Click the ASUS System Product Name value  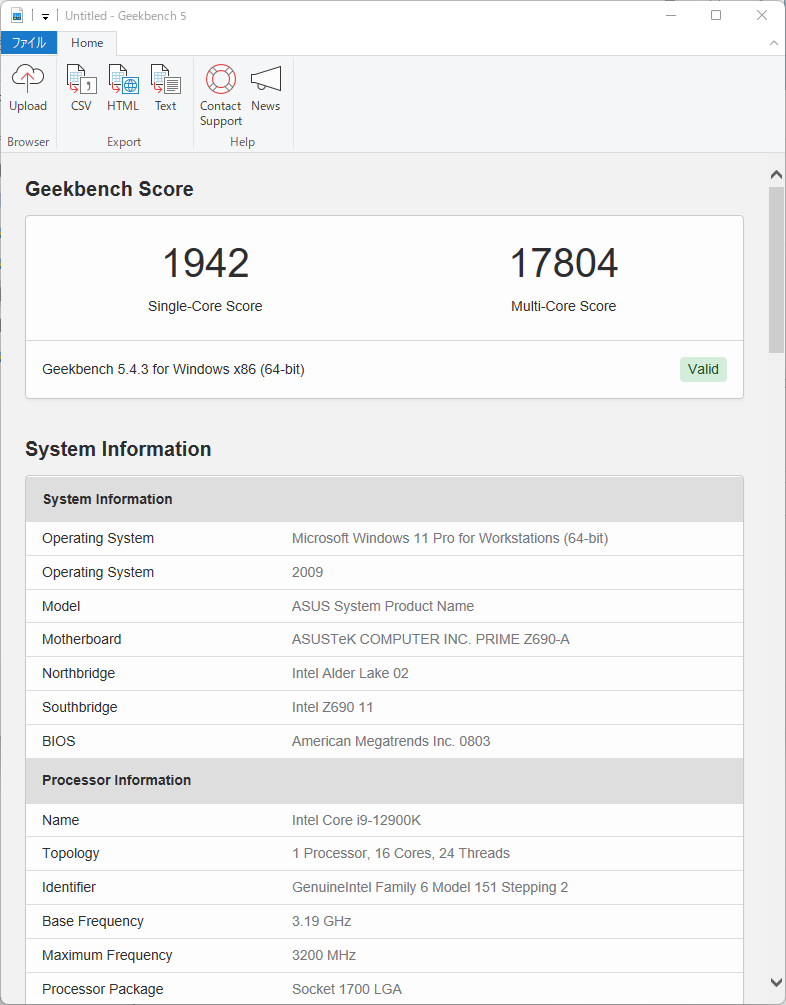coord(383,606)
